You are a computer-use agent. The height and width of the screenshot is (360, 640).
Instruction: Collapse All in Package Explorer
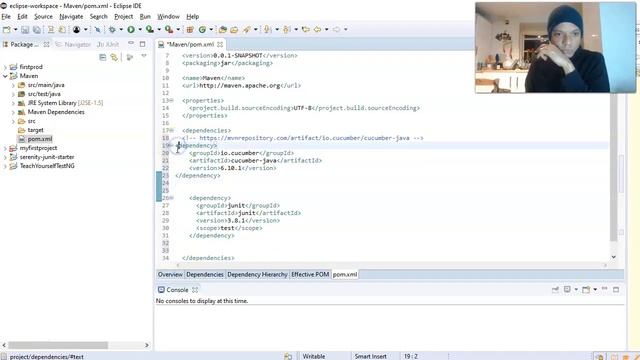point(102,58)
